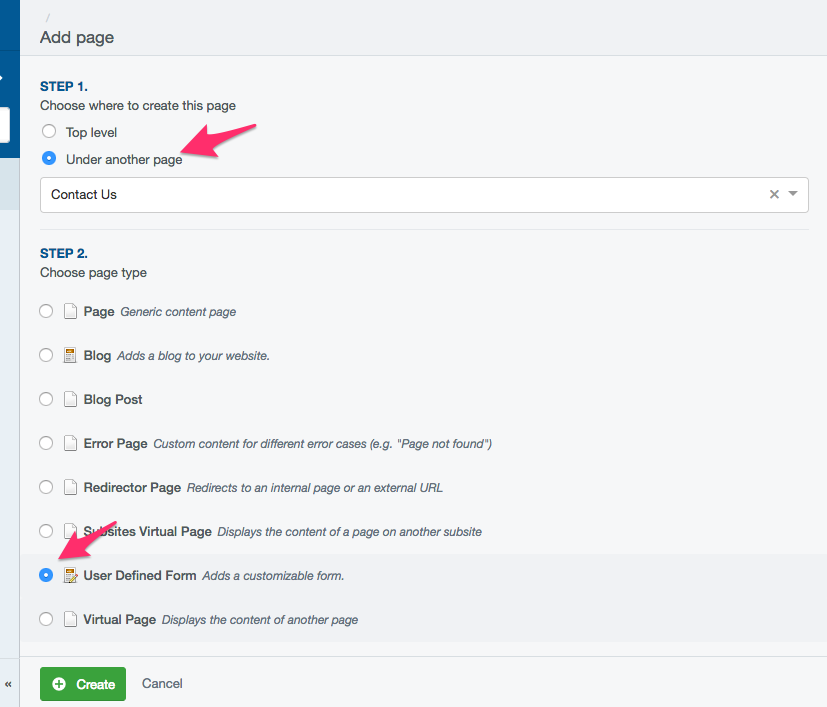
Task: Select the Error Page radio button
Action: [46, 443]
